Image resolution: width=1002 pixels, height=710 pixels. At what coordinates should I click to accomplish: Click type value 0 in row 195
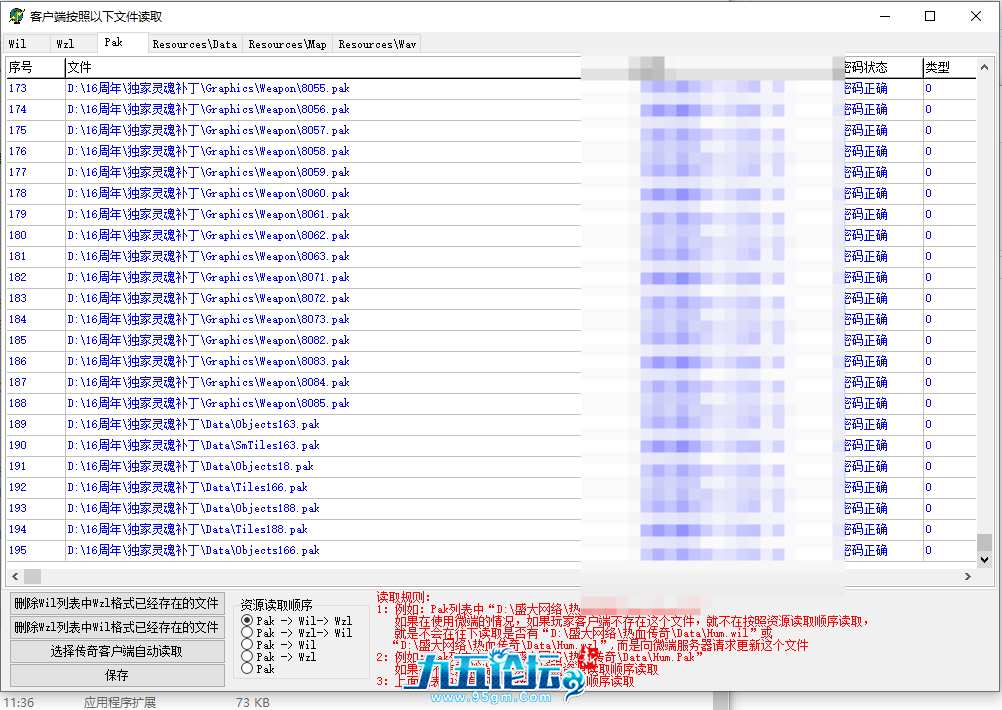point(929,550)
